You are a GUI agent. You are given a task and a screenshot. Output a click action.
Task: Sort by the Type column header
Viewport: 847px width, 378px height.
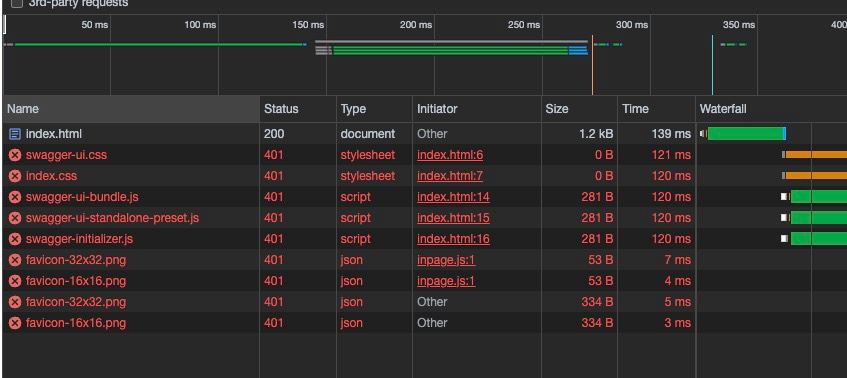pos(374,109)
